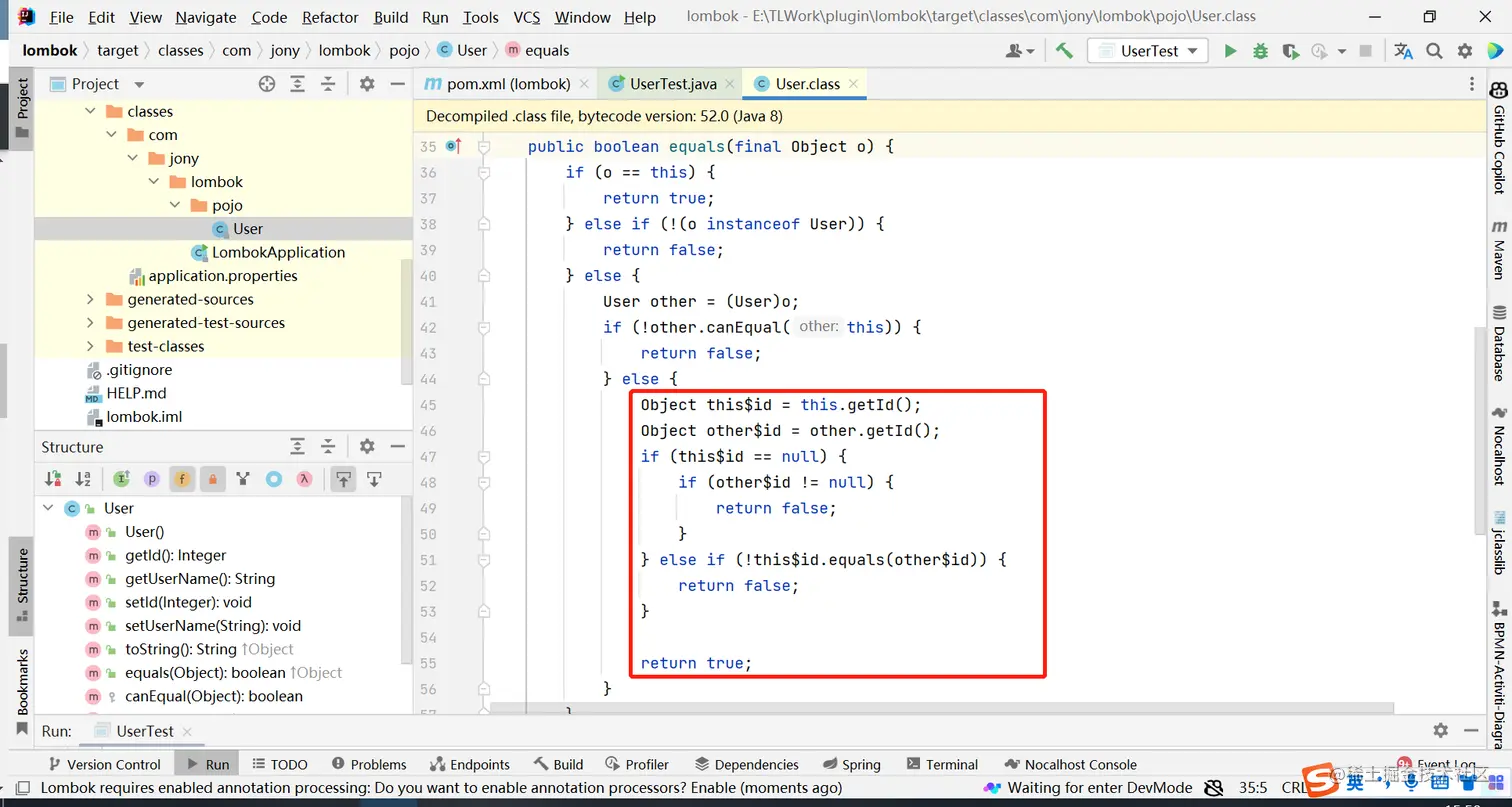Open IDE settings gear in main toolbar
Screen dimensions: 1512x807
point(1465,51)
